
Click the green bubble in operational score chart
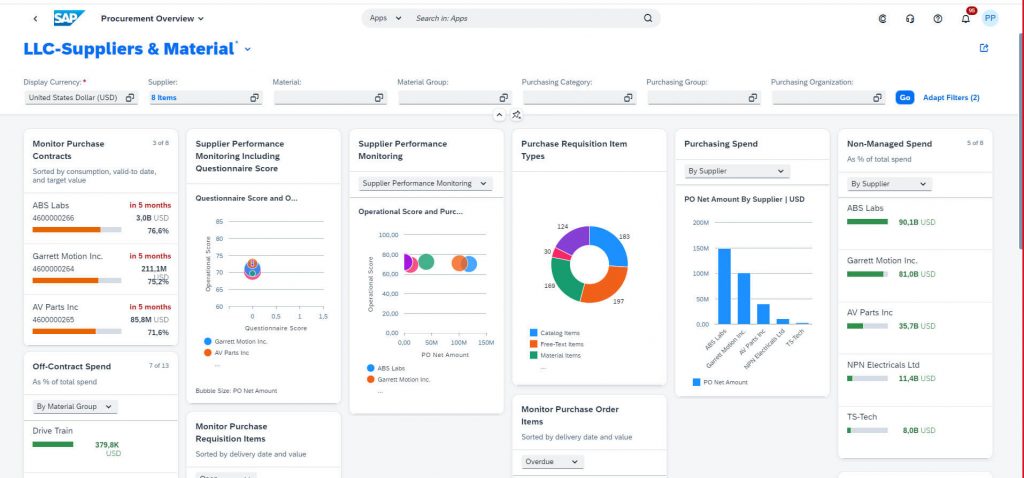426,262
